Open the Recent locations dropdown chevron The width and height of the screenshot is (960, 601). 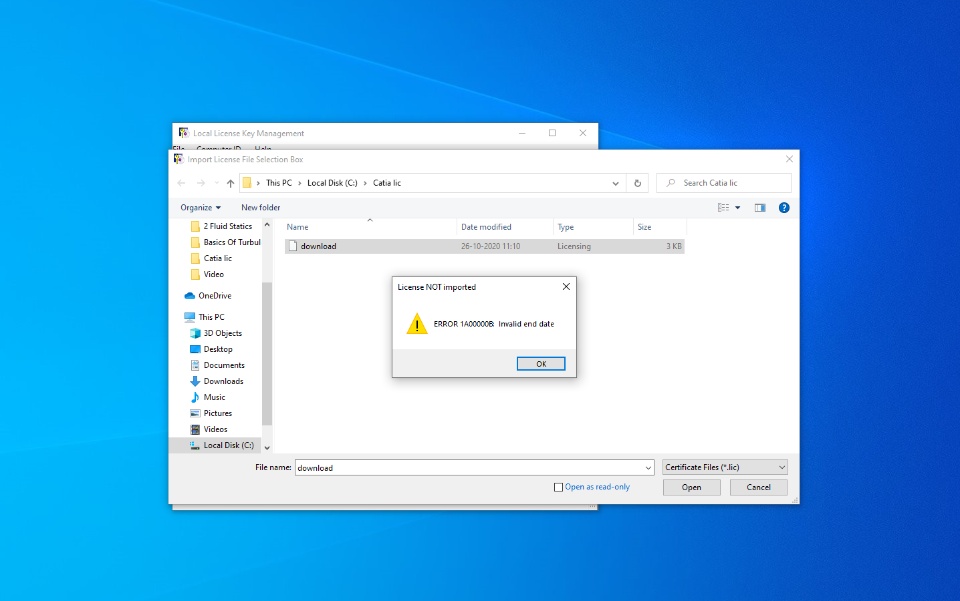coord(216,183)
